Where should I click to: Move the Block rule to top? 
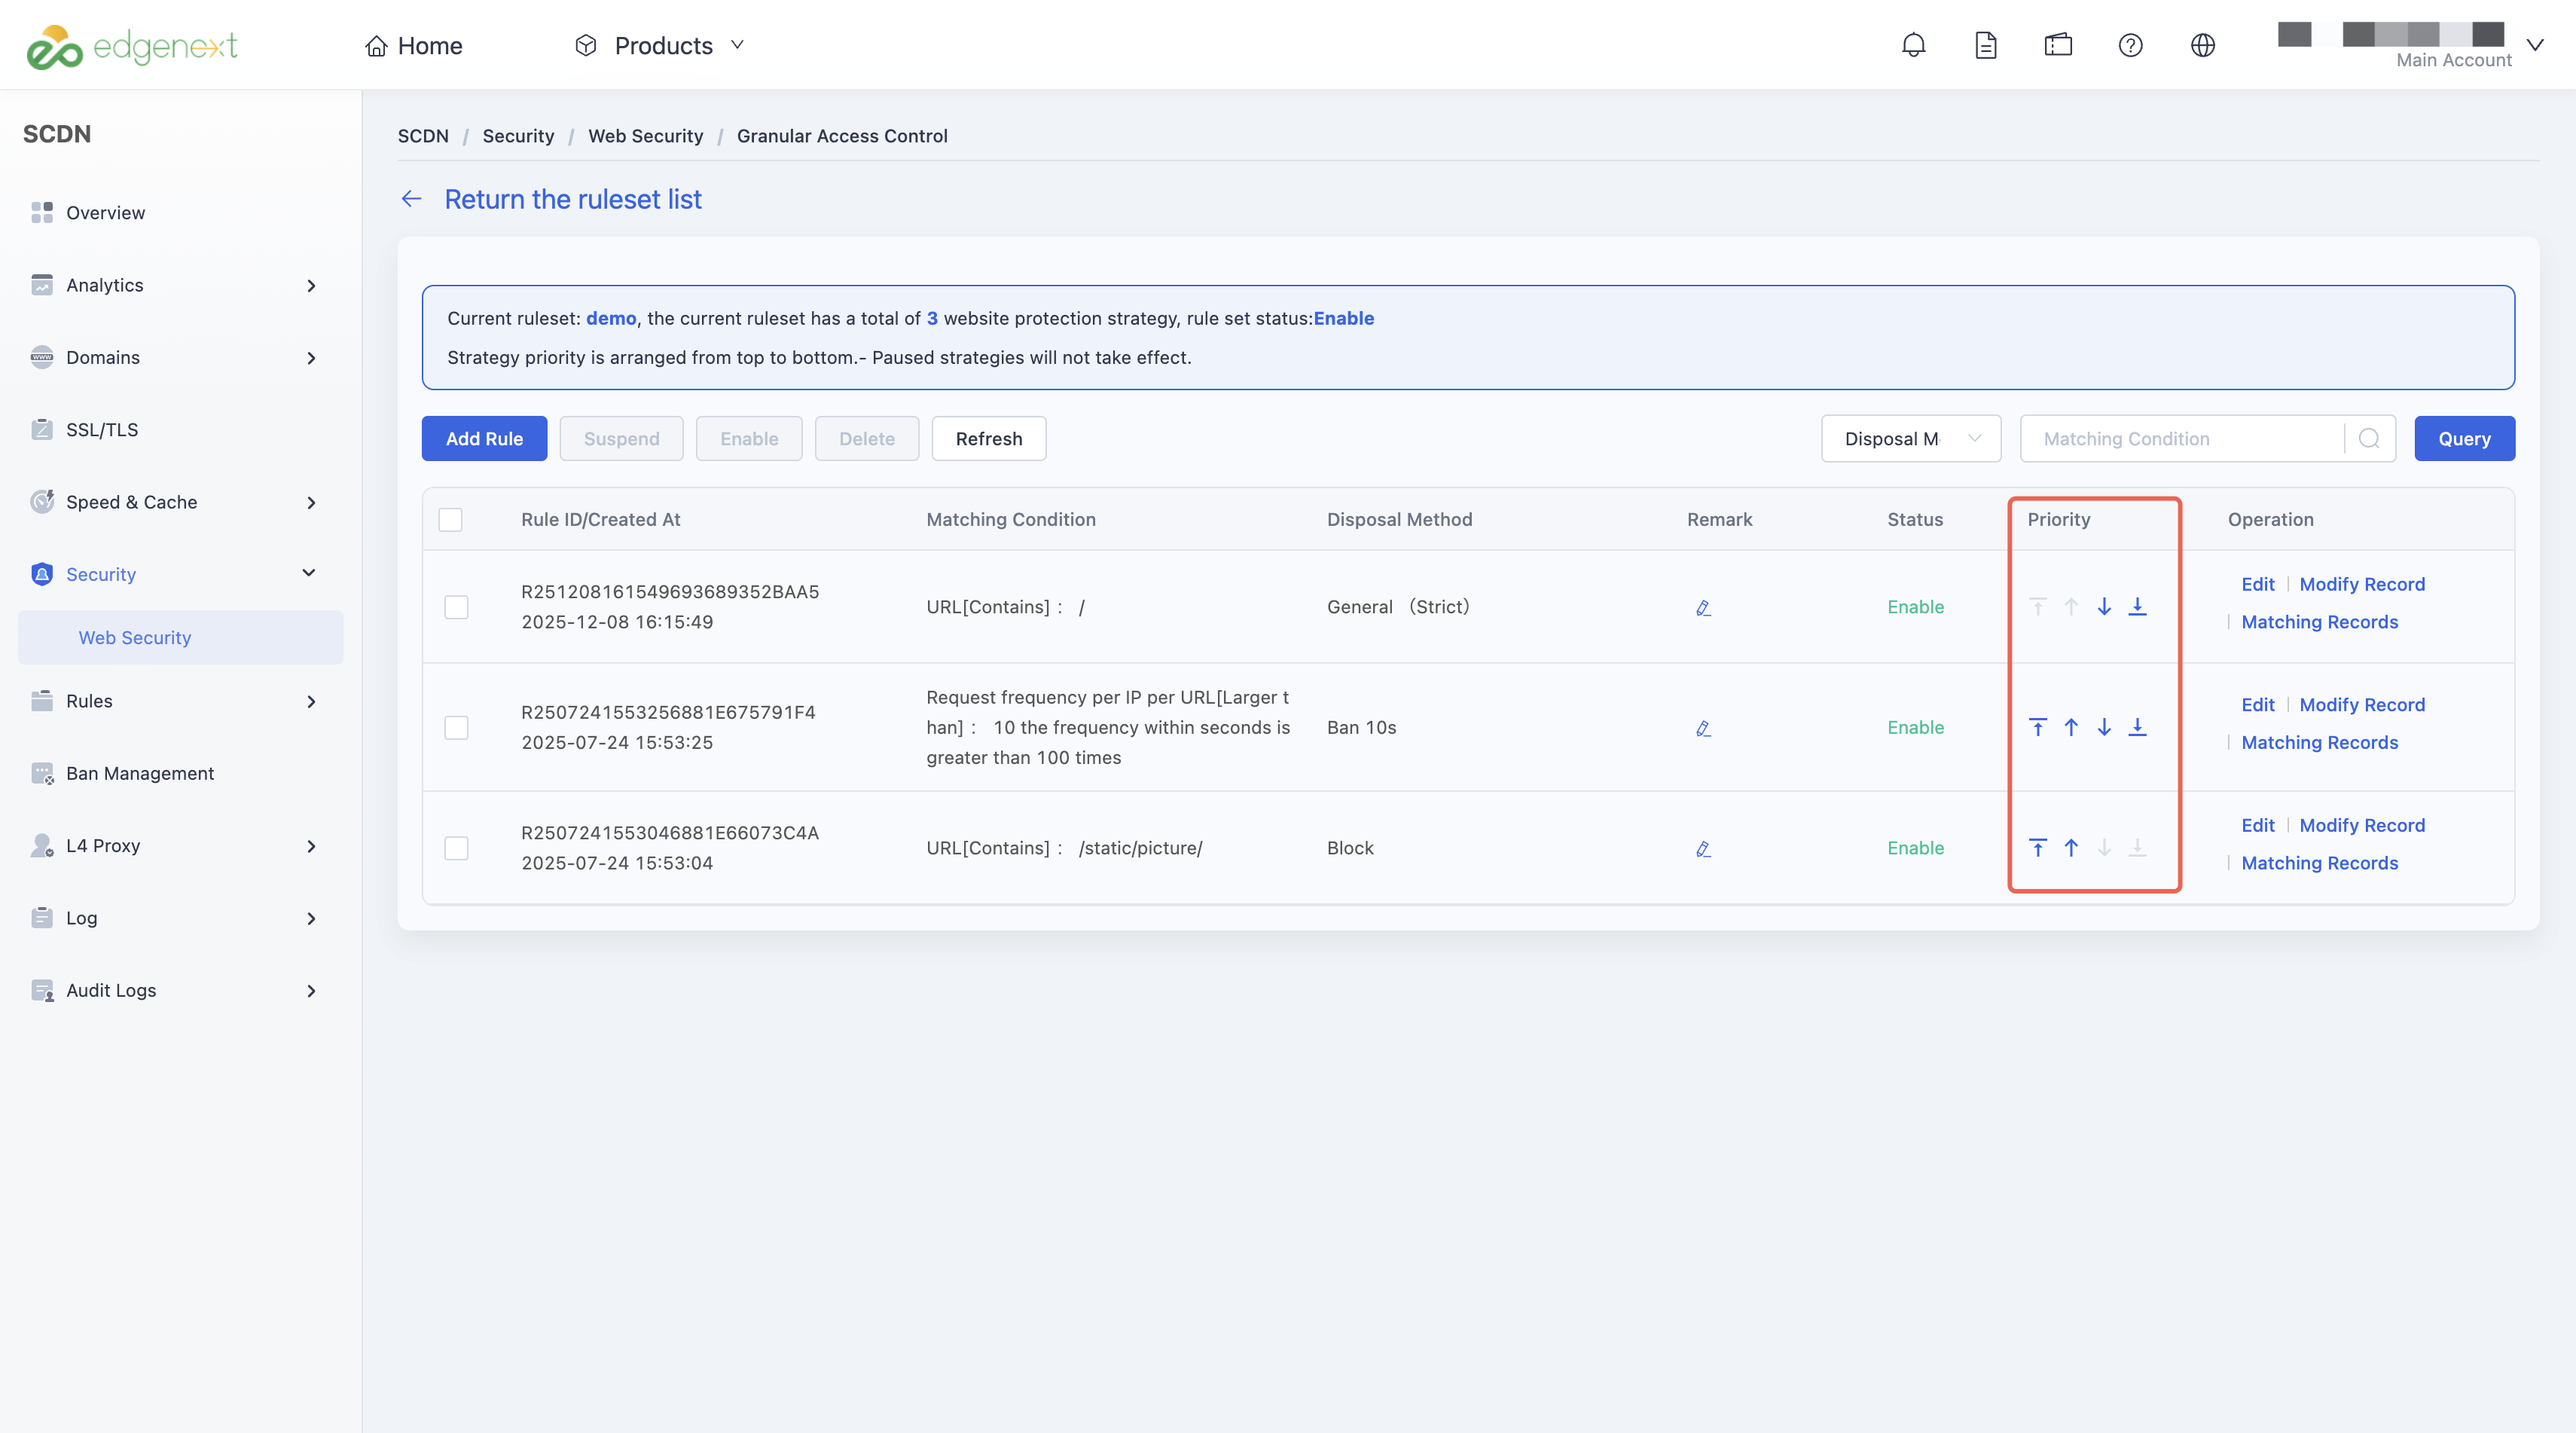[x=2037, y=847]
